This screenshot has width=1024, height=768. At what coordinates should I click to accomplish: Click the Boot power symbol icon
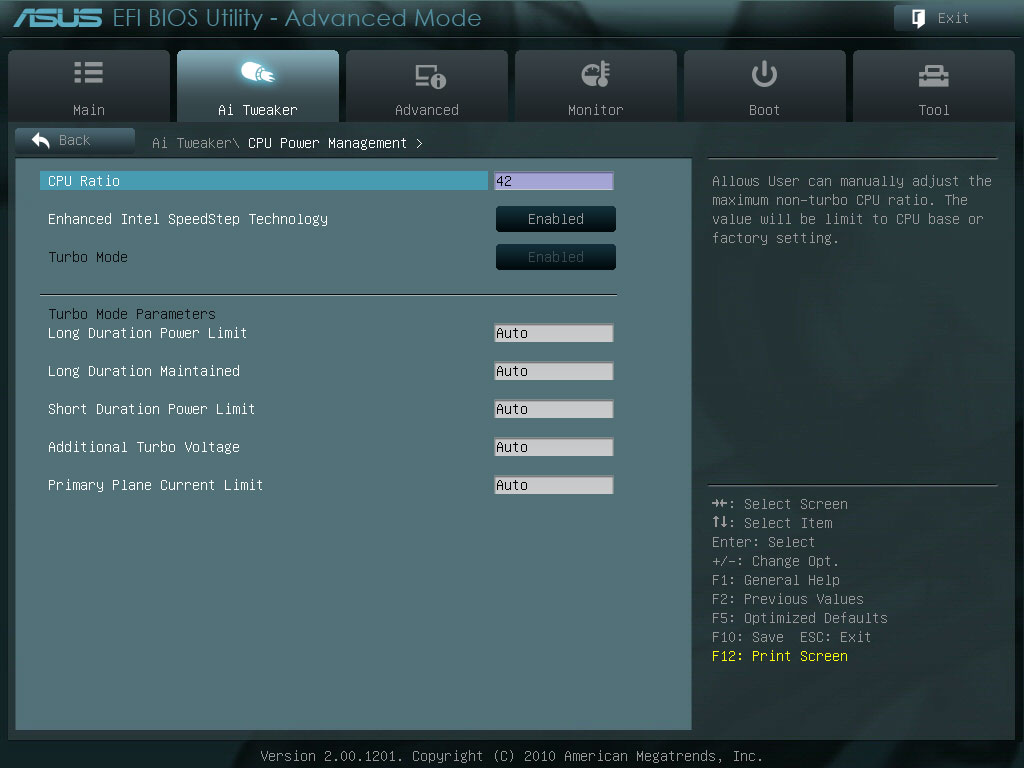(x=764, y=74)
